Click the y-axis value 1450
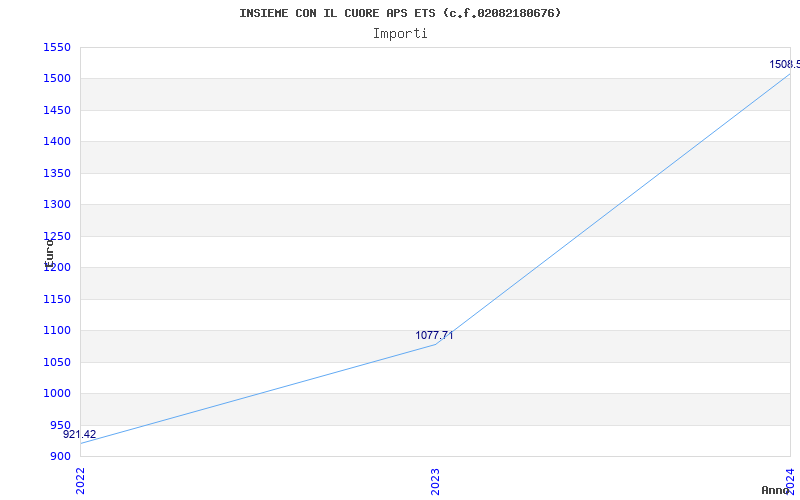 (x=57, y=110)
